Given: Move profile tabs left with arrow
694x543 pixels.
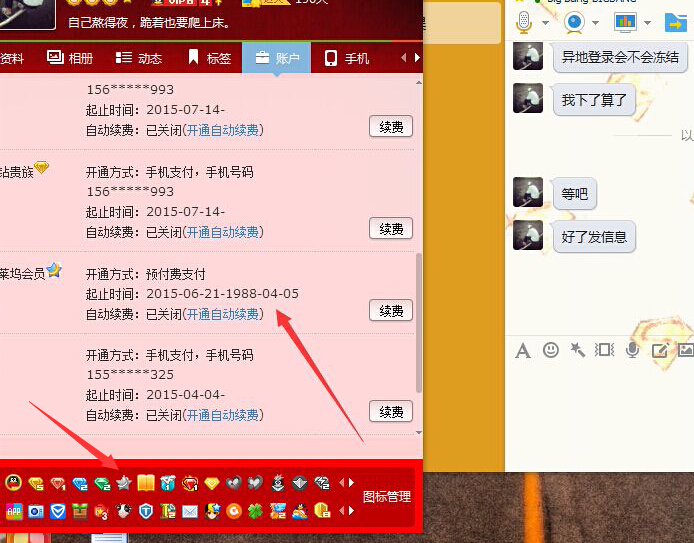Looking at the screenshot, I should [x=404, y=58].
